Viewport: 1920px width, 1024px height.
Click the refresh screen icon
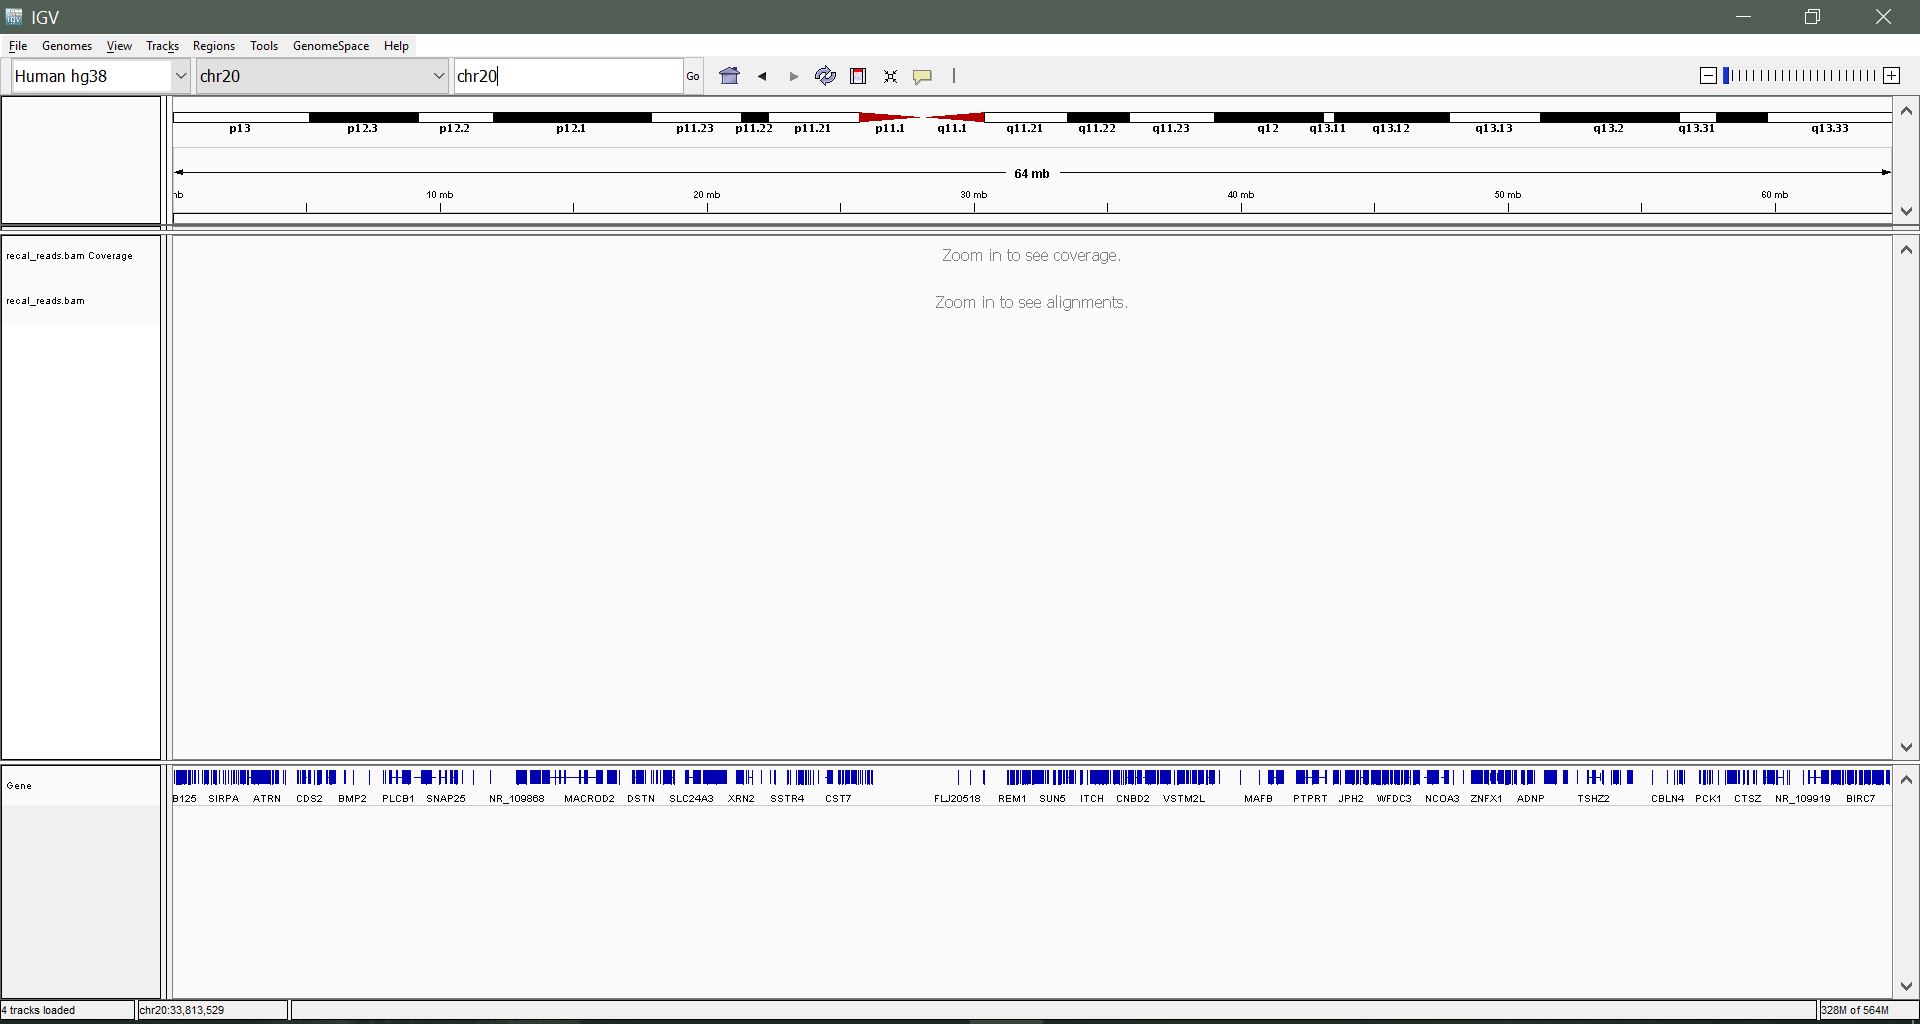click(x=825, y=76)
